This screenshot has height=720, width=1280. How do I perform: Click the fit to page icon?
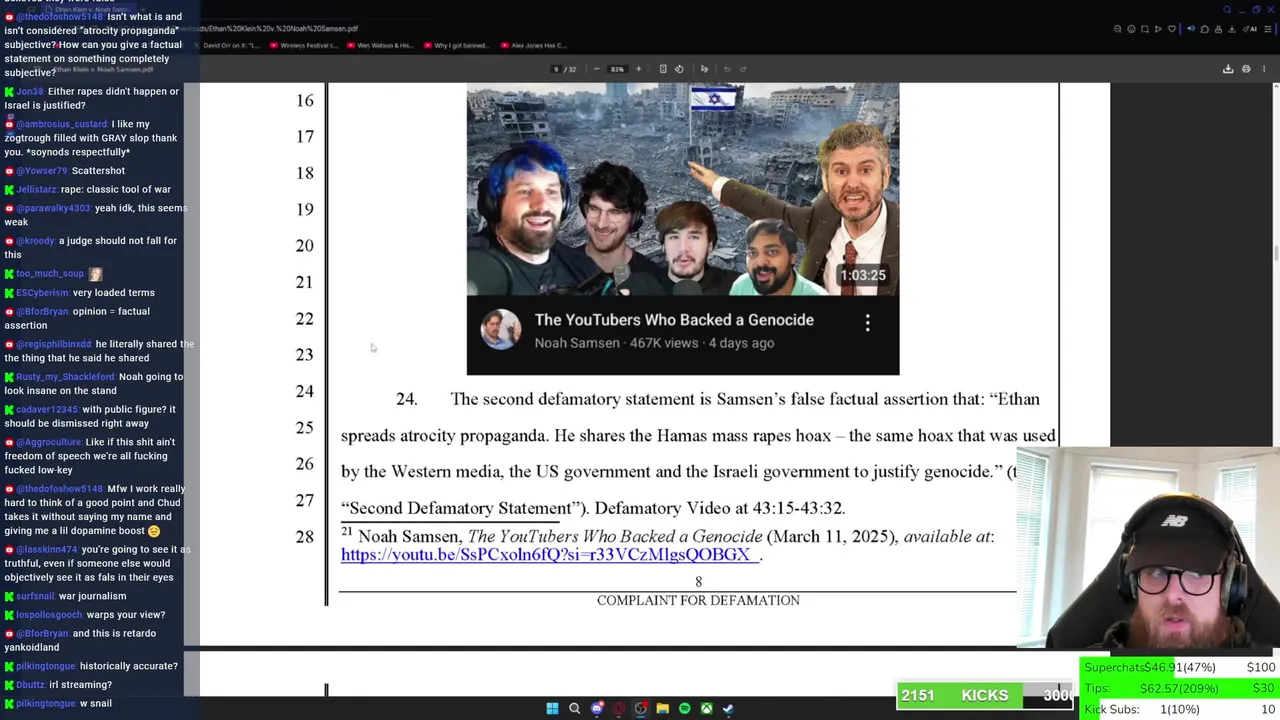(662, 69)
